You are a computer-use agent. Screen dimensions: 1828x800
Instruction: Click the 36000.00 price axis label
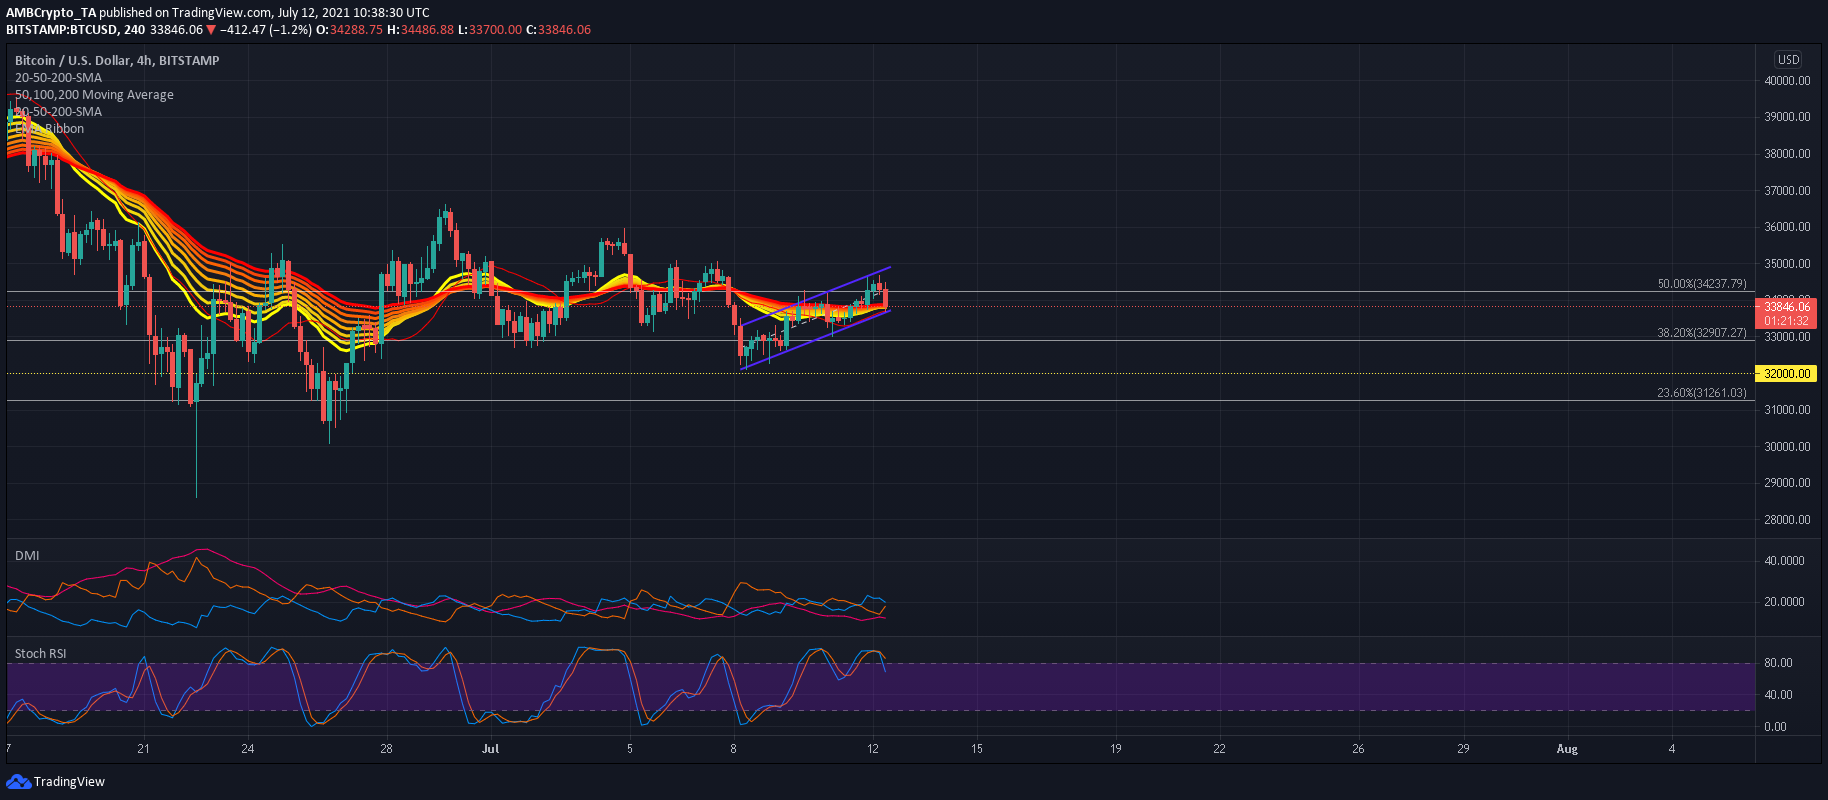coord(1787,227)
